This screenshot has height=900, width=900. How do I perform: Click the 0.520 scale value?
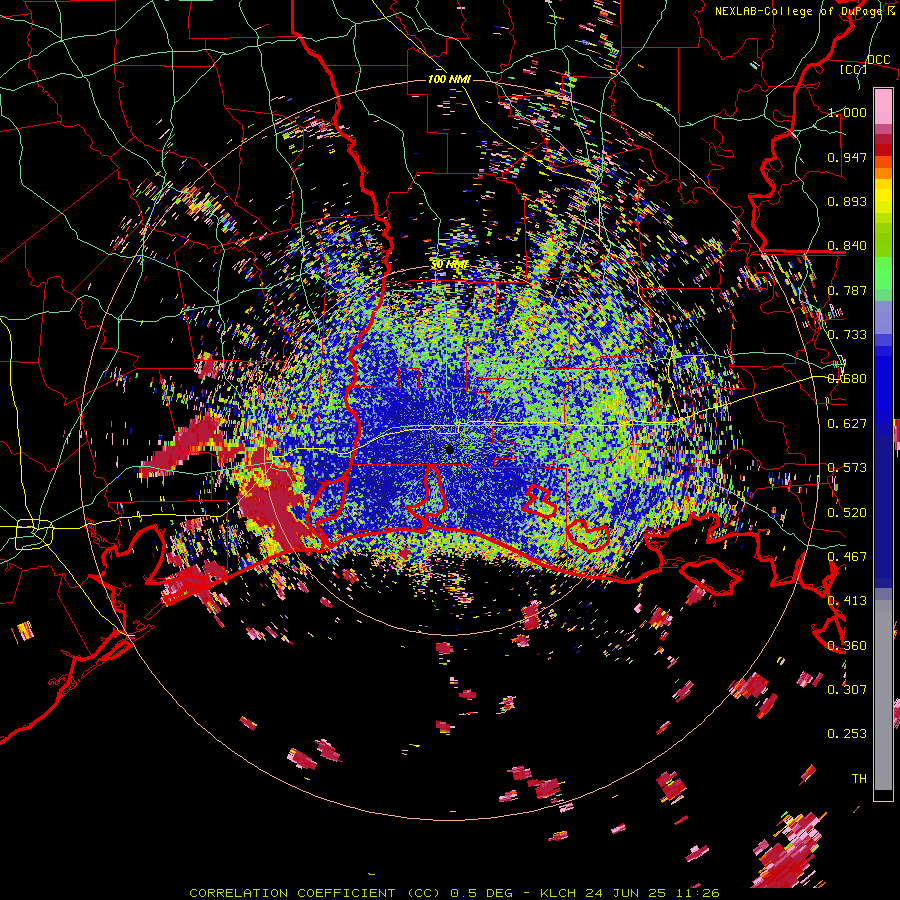(x=847, y=513)
